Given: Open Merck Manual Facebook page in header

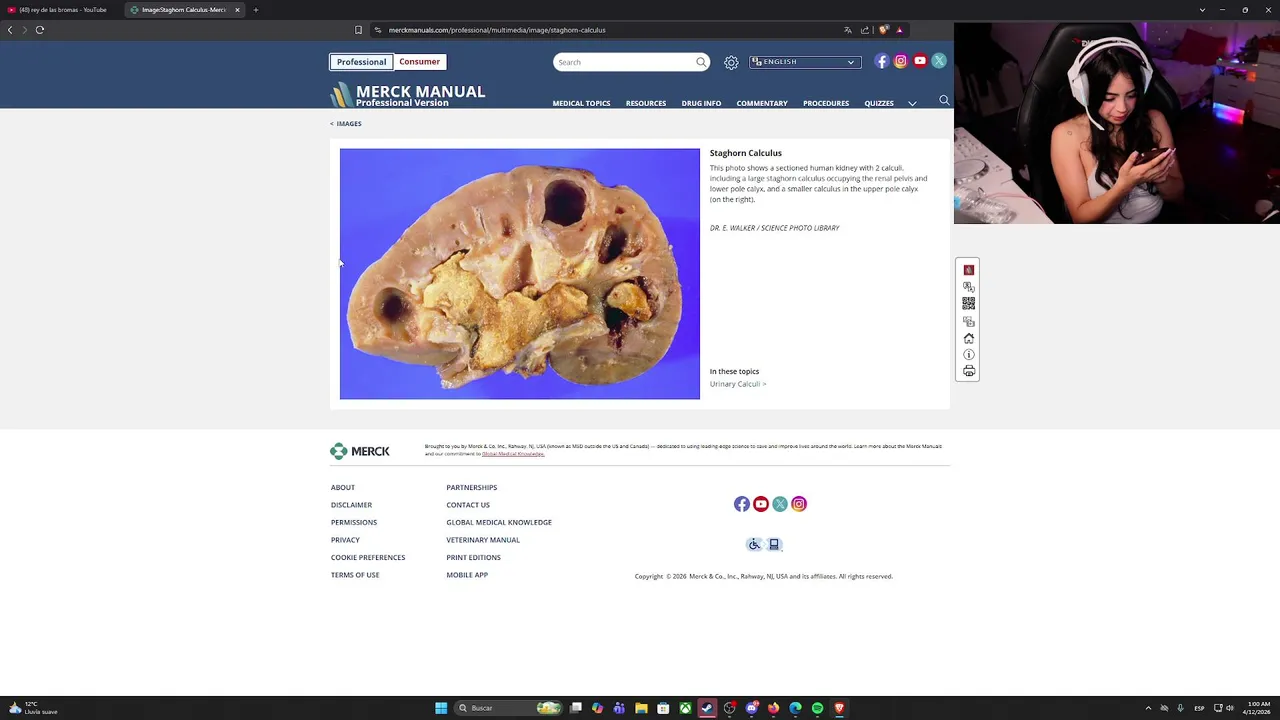Looking at the screenshot, I should coord(881,61).
